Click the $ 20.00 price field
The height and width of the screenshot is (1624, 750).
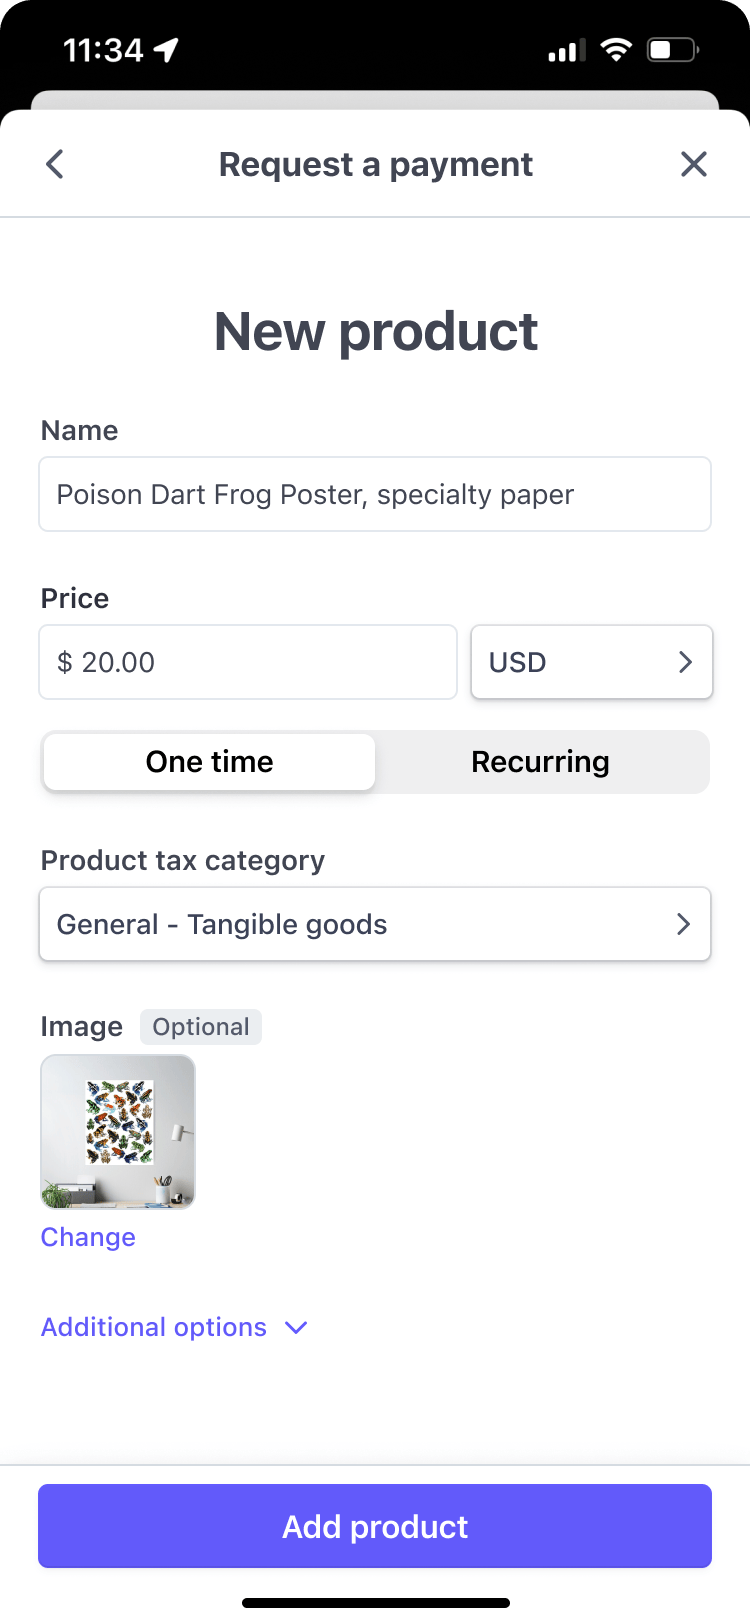tap(247, 662)
